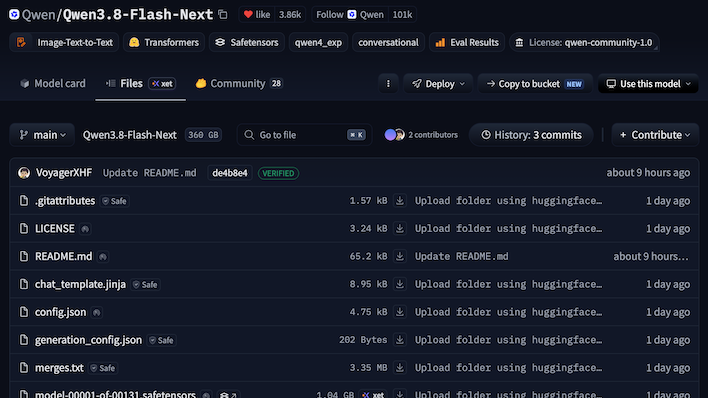Open Update README.md message in README.md row
Viewport: 708px width, 398px height.
(x=461, y=256)
